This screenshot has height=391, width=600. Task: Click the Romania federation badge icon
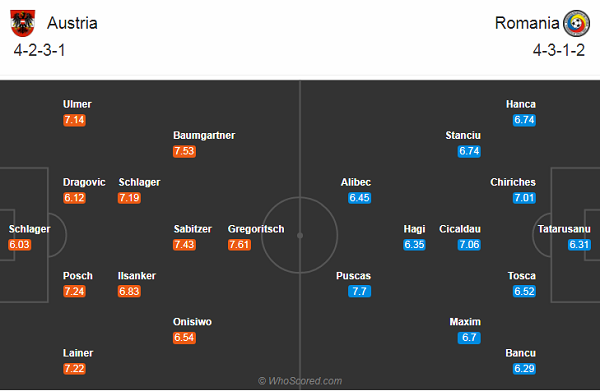point(577,23)
